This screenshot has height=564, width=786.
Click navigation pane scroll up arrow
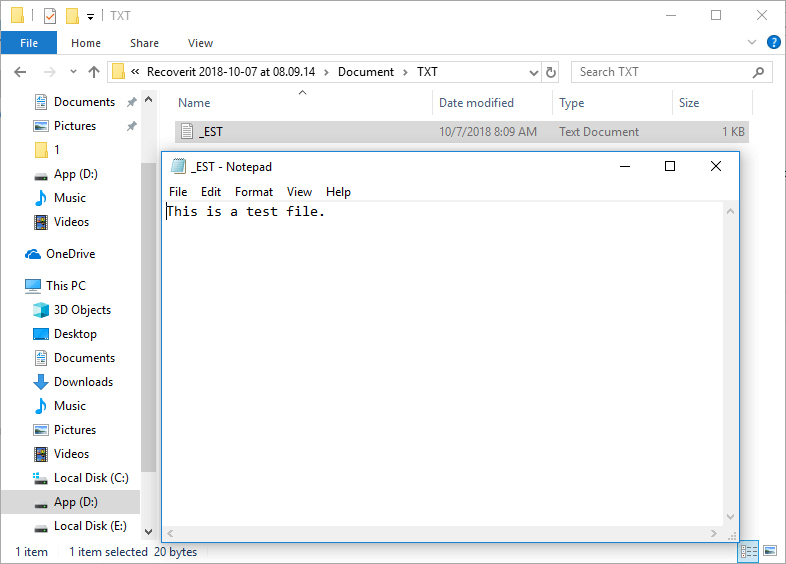pos(148,99)
